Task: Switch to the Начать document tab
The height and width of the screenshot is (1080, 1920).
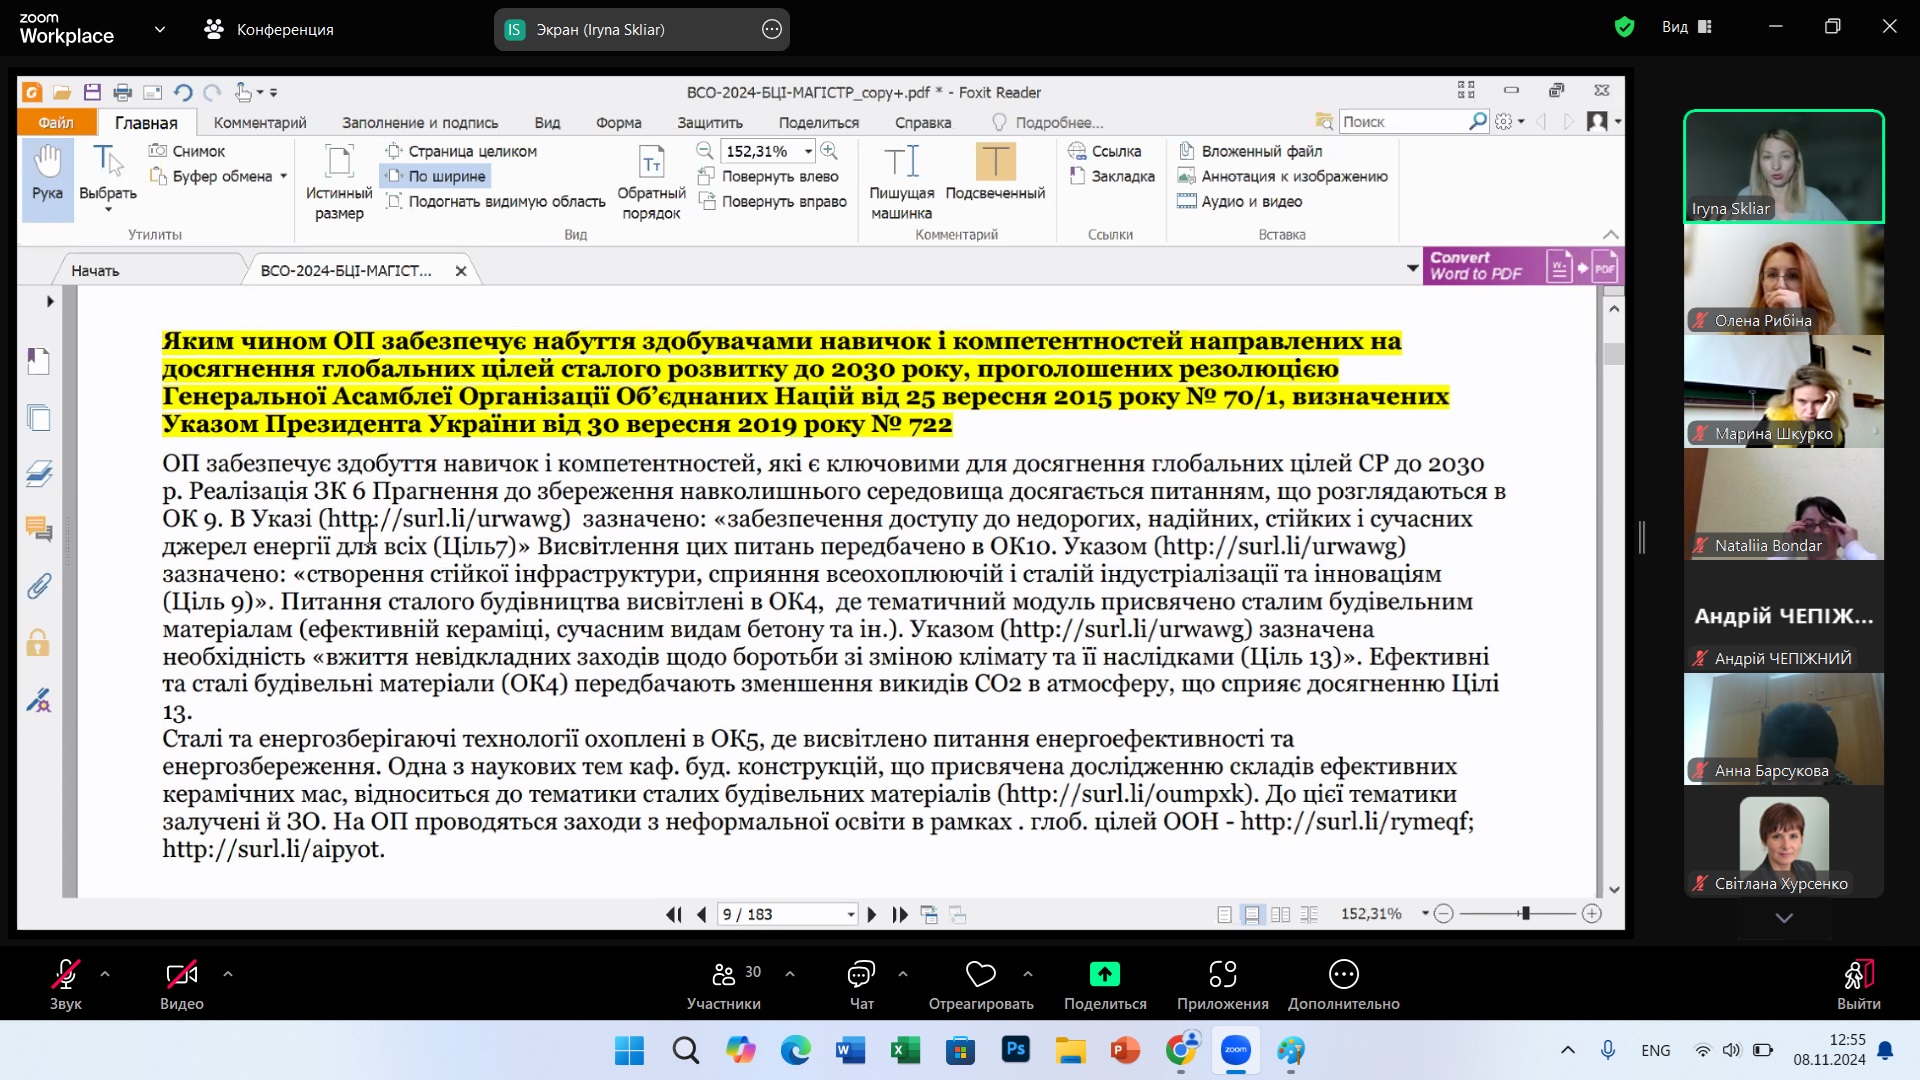Action: click(x=95, y=270)
